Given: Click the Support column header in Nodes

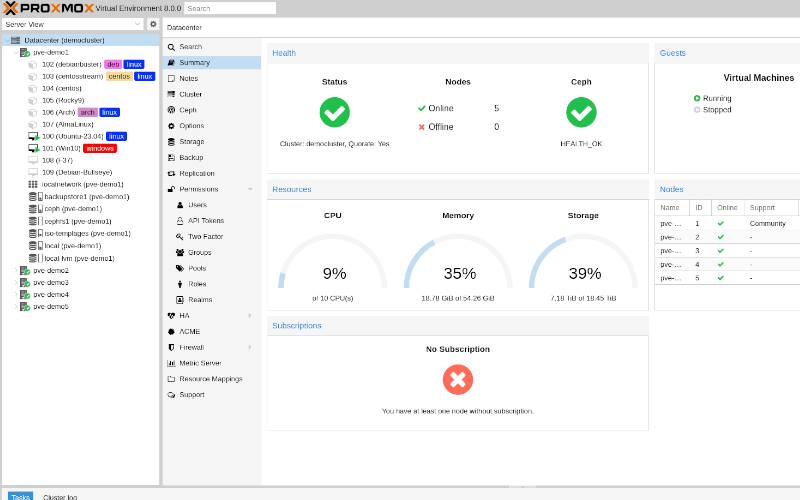Looking at the screenshot, I should point(771,208).
